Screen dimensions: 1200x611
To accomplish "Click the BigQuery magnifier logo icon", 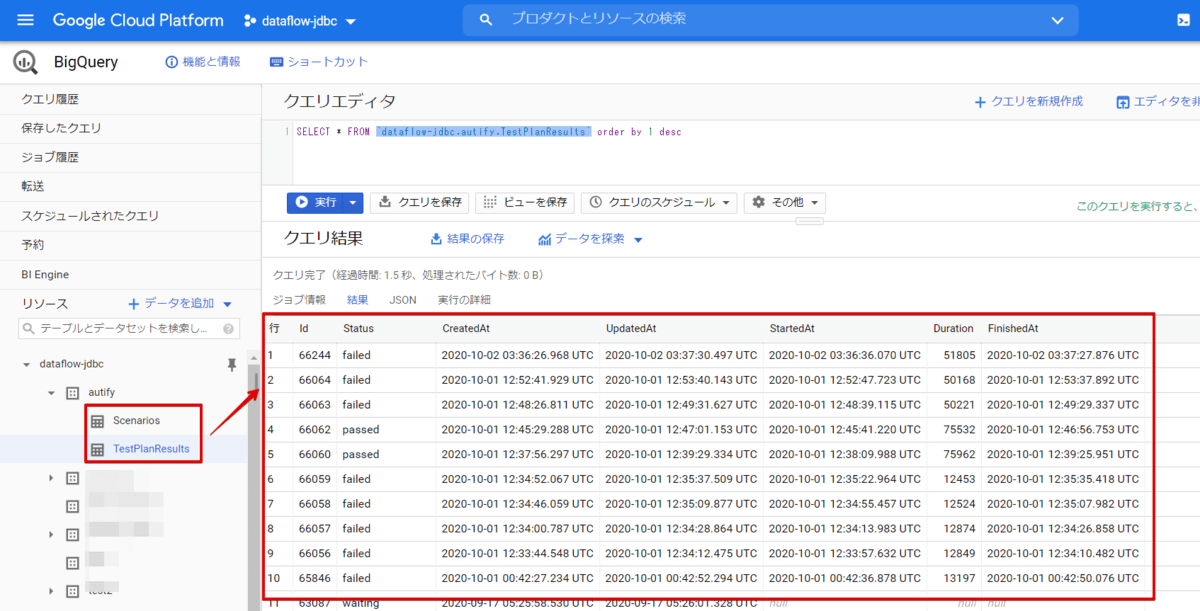I will [25, 62].
